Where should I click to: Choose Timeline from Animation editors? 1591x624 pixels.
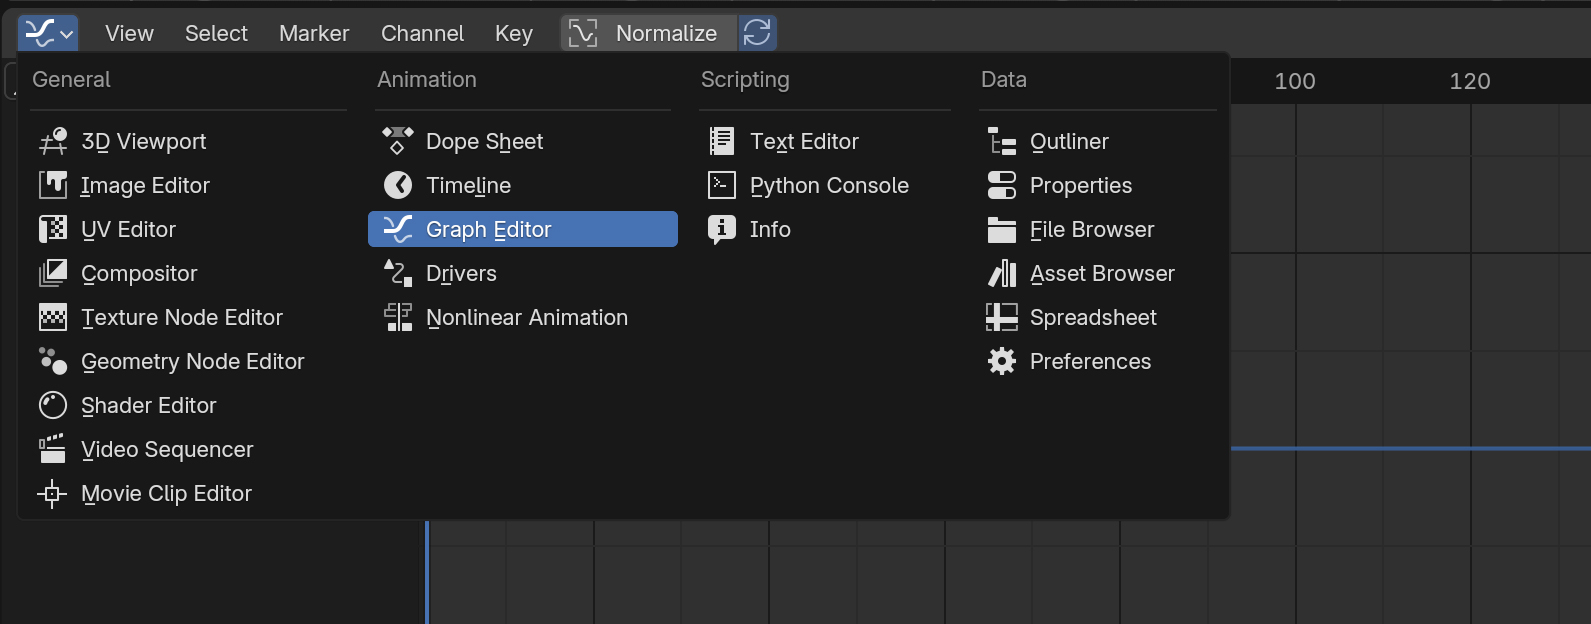click(523, 185)
